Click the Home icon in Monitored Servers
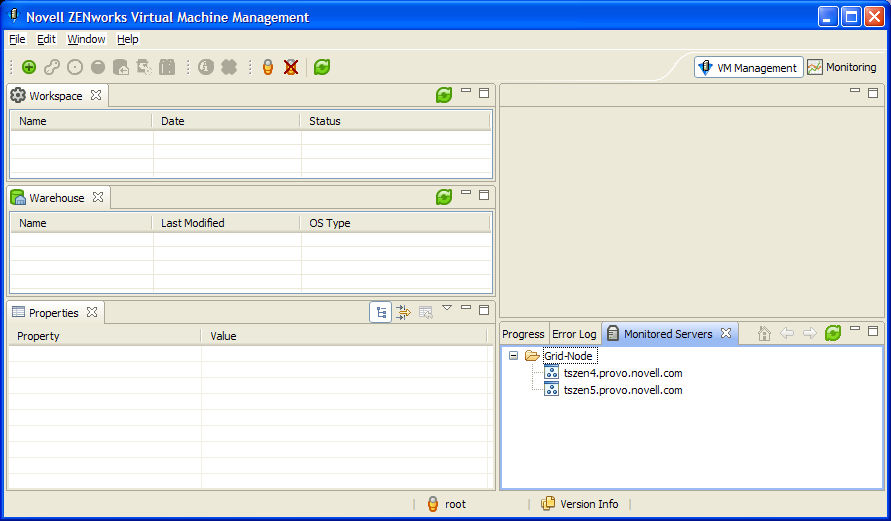 [x=764, y=333]
